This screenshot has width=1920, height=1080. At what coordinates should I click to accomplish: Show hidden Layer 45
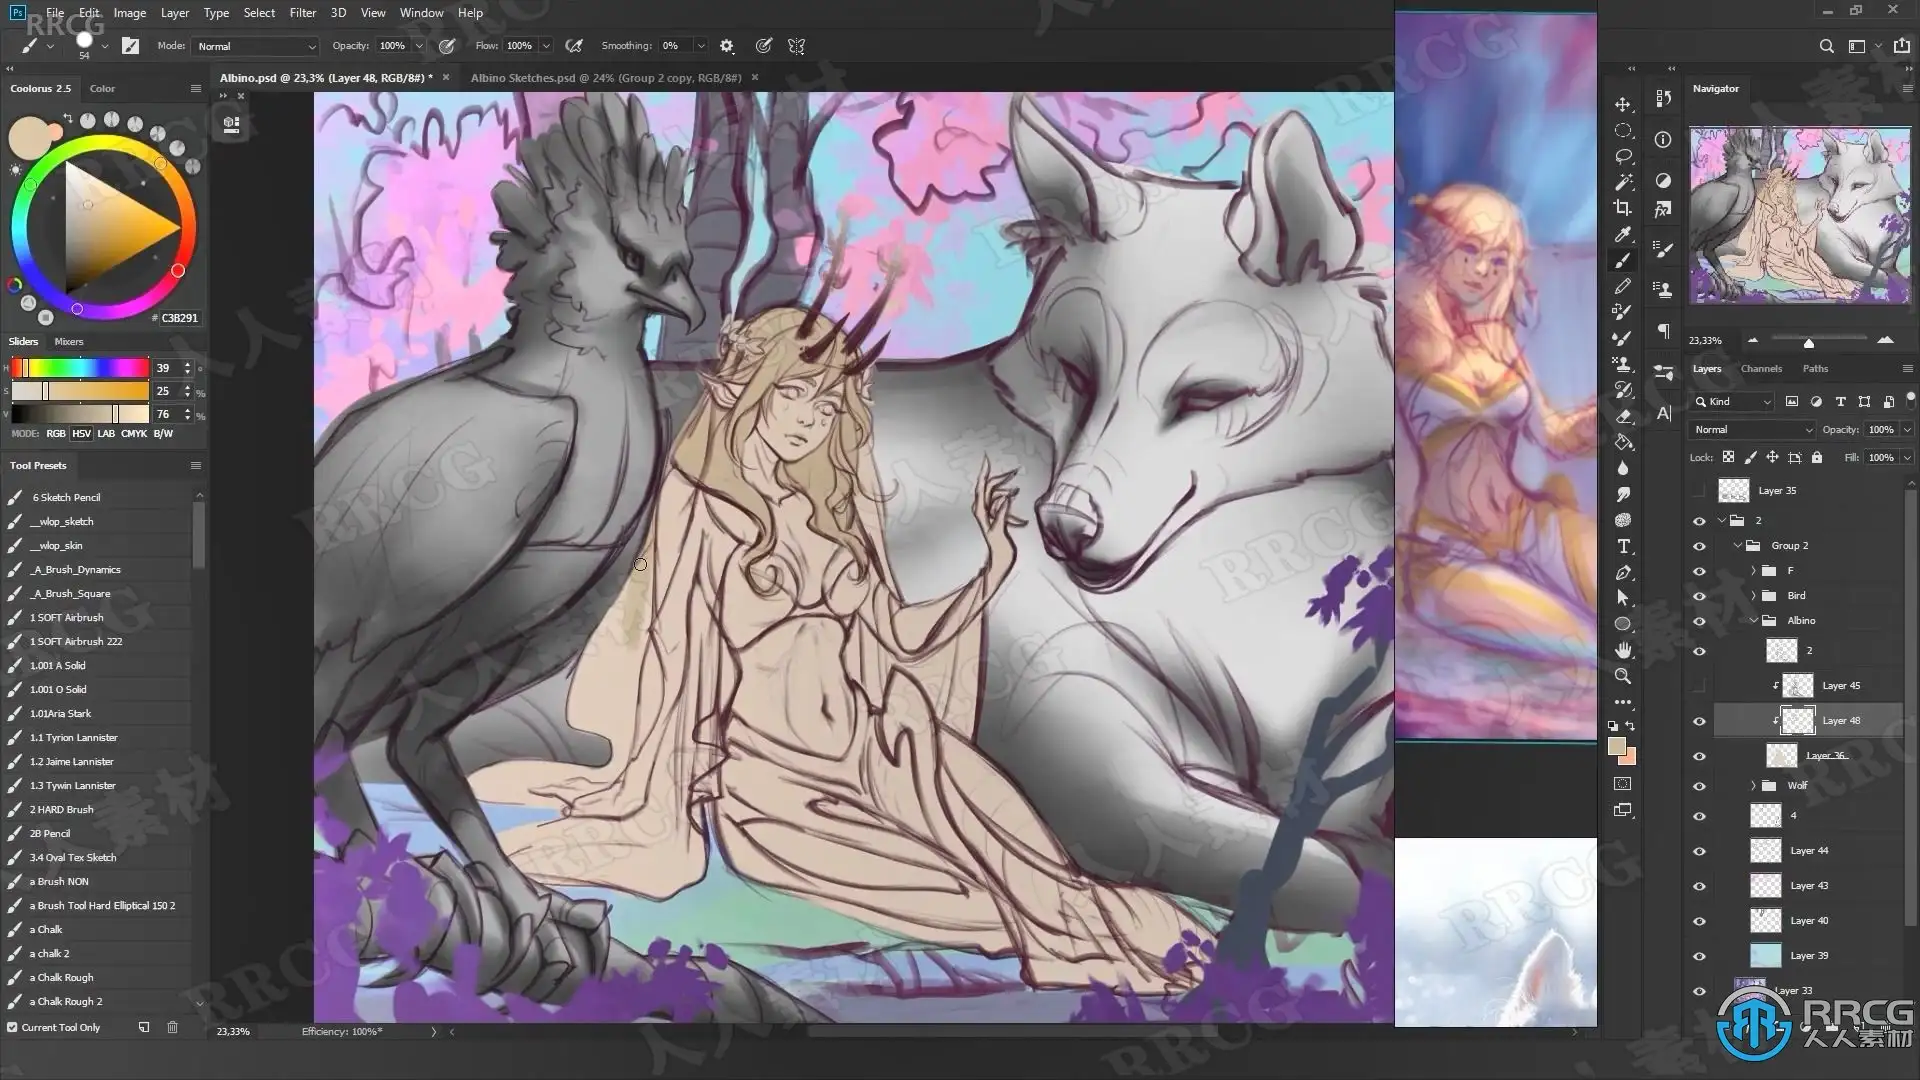[x=1699, y=686]
